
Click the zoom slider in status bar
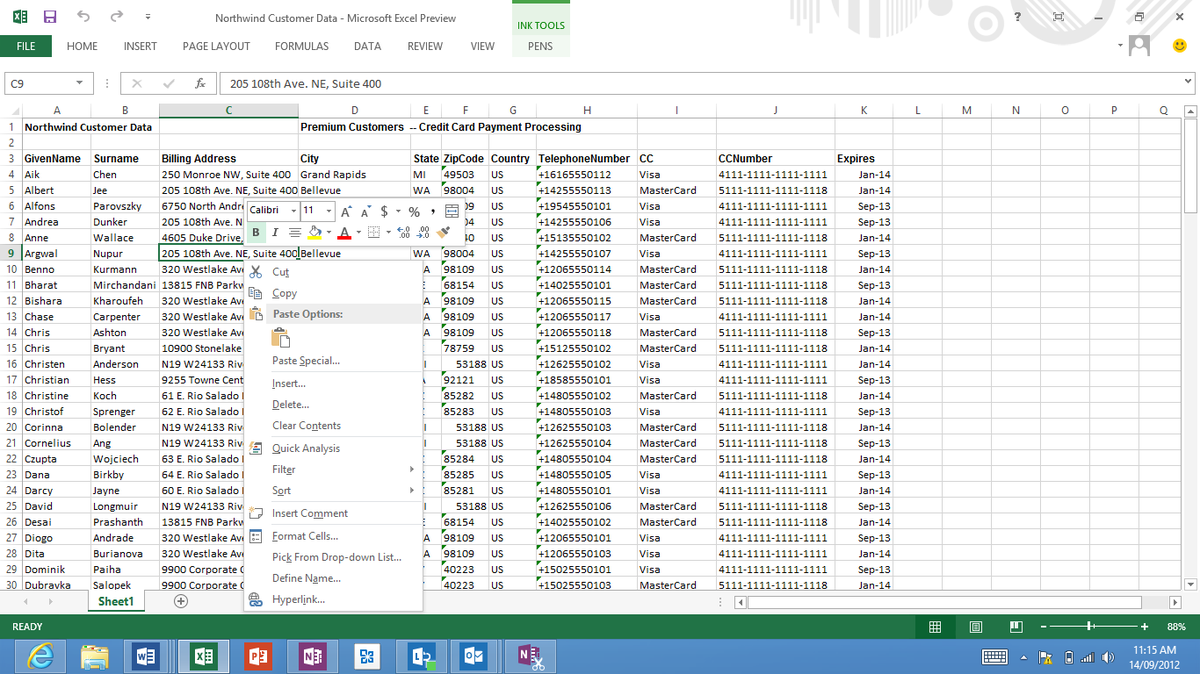point(1094,627)
